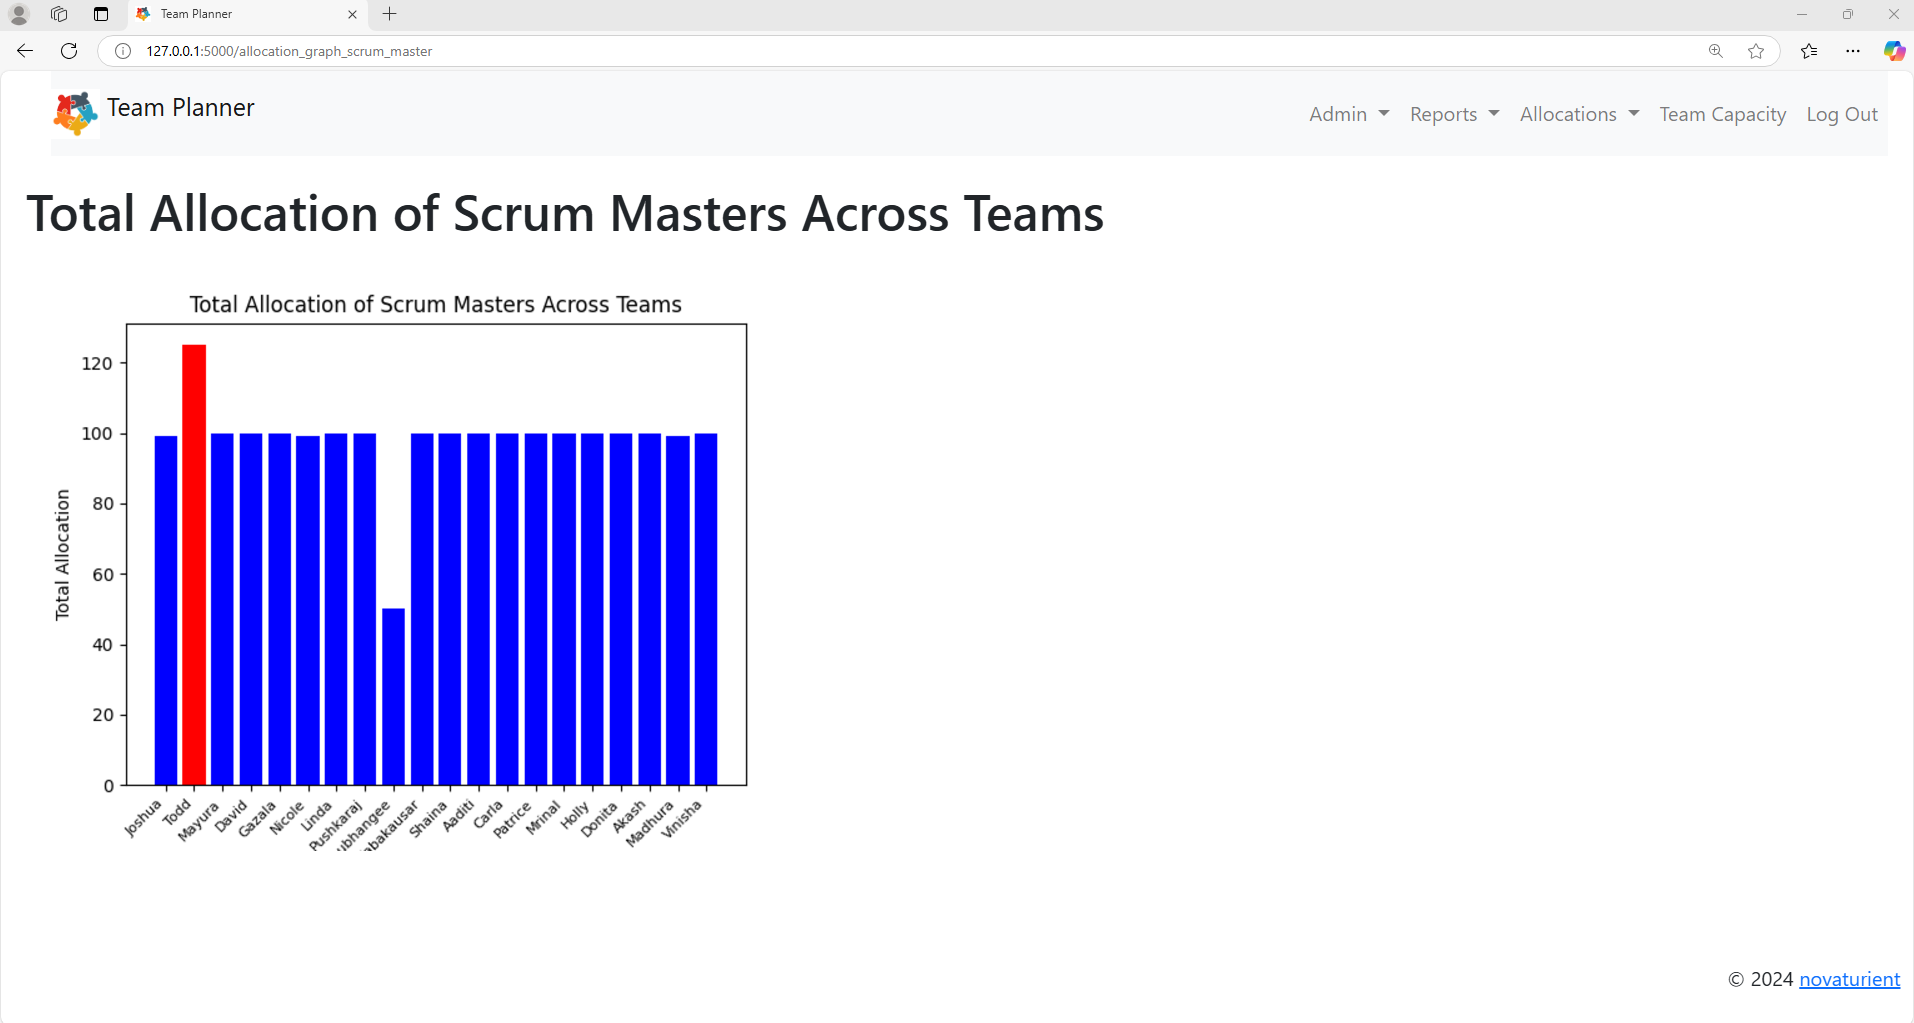The height and width of the screenshot is (1023, 1914).
Task: Select the Team Planner browser tab
Action: [247, 14]
